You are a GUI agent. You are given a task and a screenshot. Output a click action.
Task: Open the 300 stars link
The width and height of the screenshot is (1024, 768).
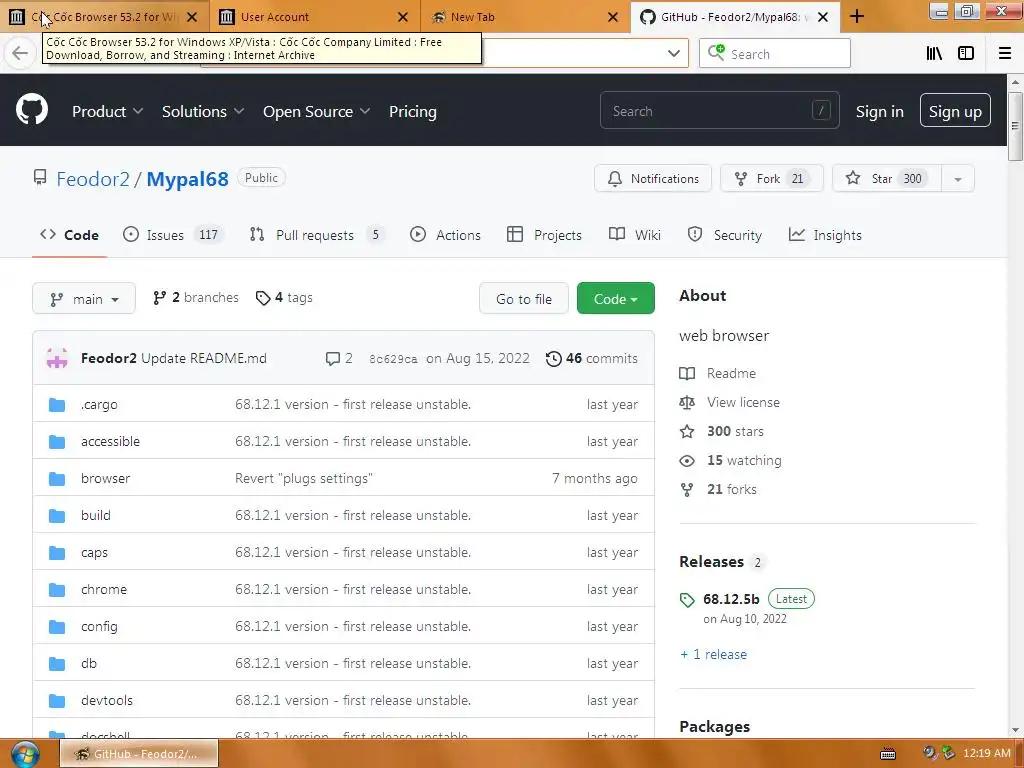[722, 431]
